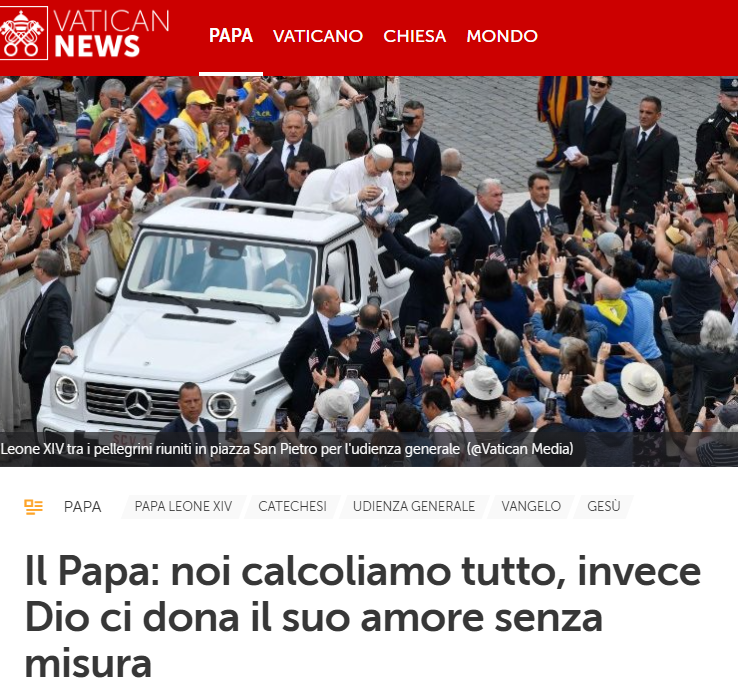Image resolution: width=738 pixels, height=697 pixels.
Task: Select the PAPA tab in the navigation
Action: click(231, 36)
